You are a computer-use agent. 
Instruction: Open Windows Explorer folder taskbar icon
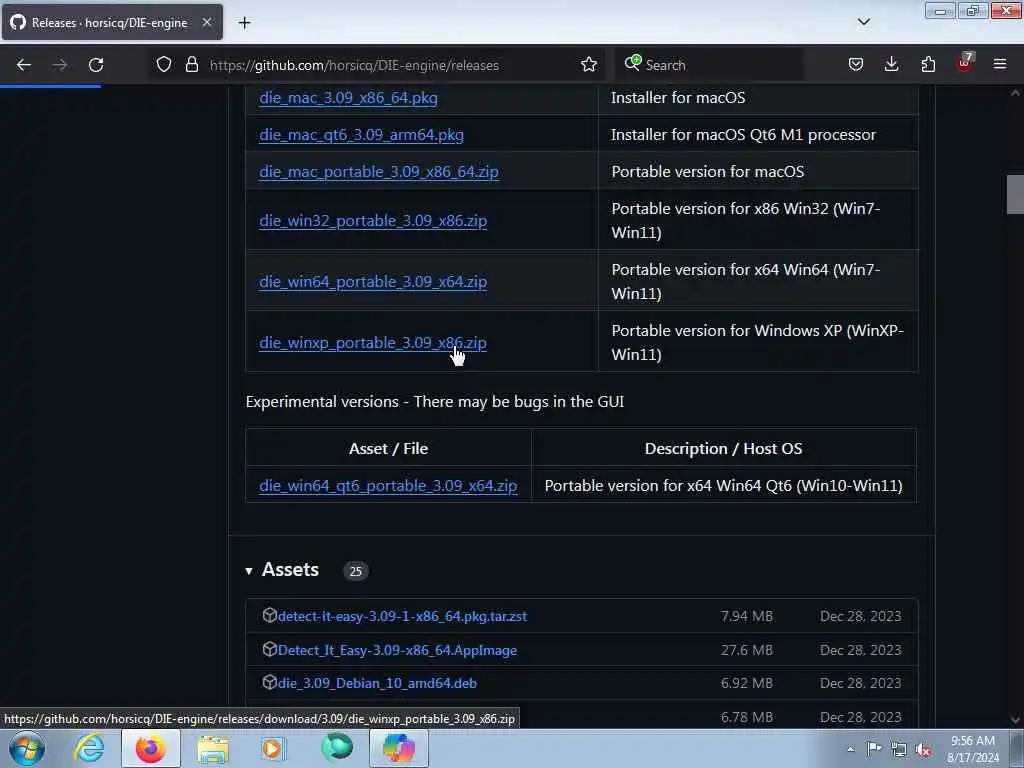213,748
